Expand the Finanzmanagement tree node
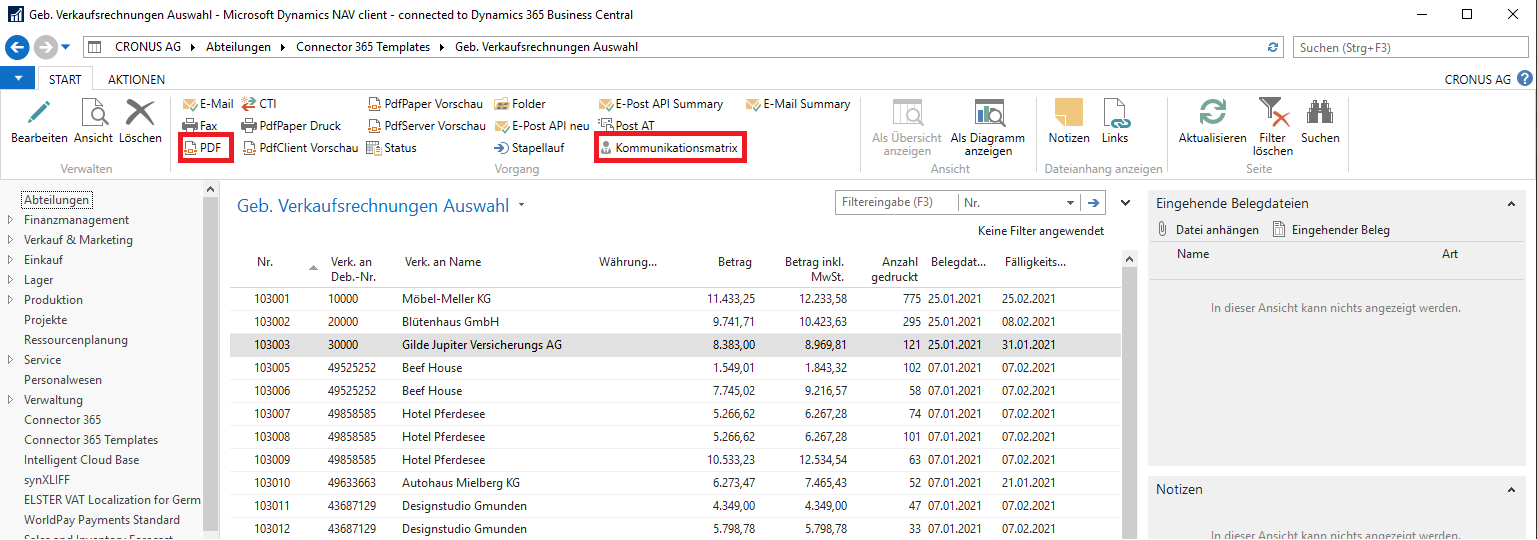Screen dimensions: 1537x540 coord(11,220)
